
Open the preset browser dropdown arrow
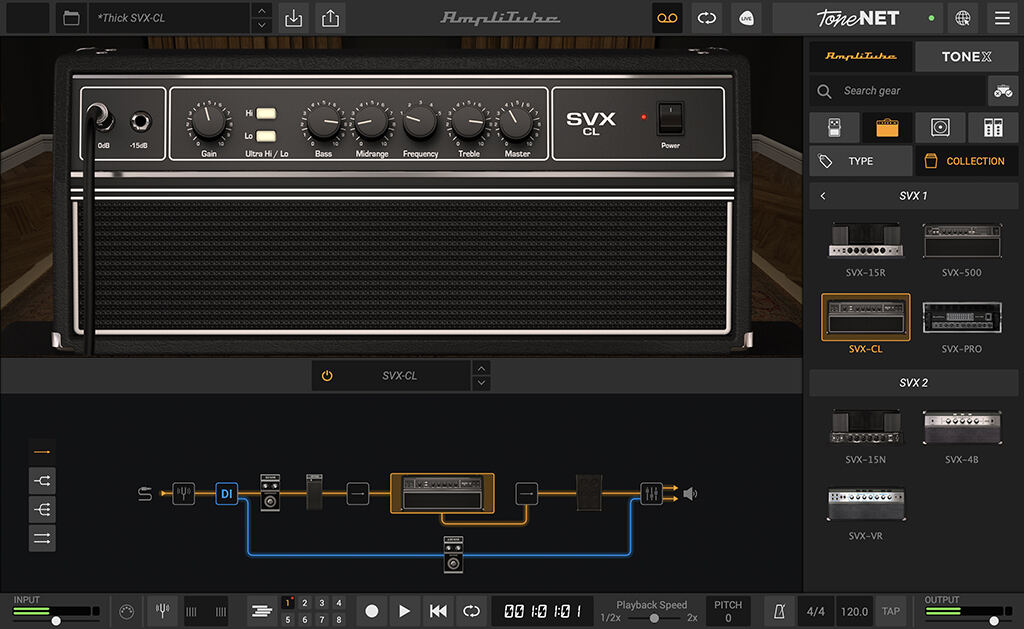(260, 18)
